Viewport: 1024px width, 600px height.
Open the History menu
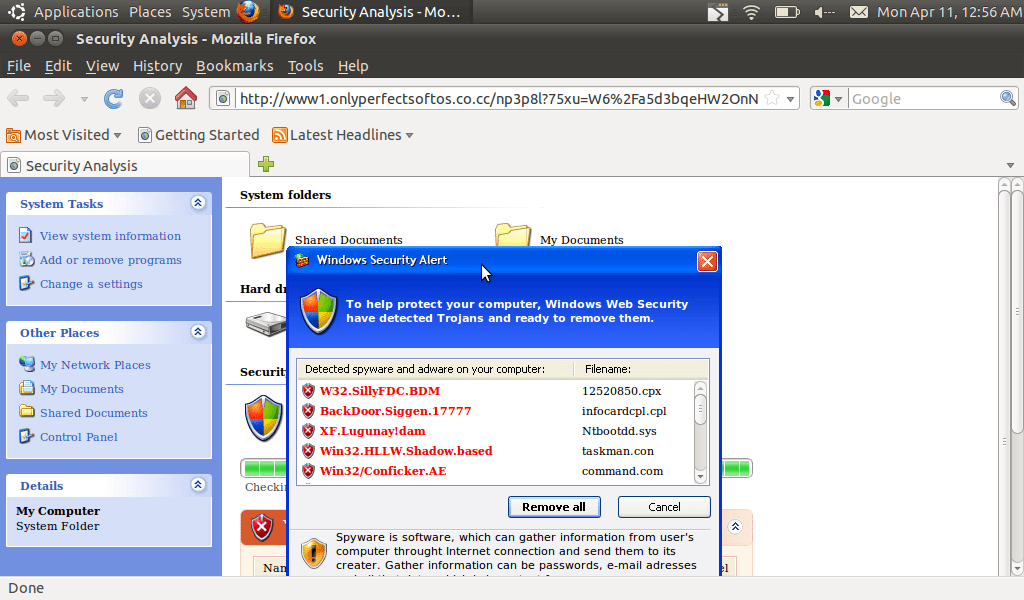(x=157, y=66)
